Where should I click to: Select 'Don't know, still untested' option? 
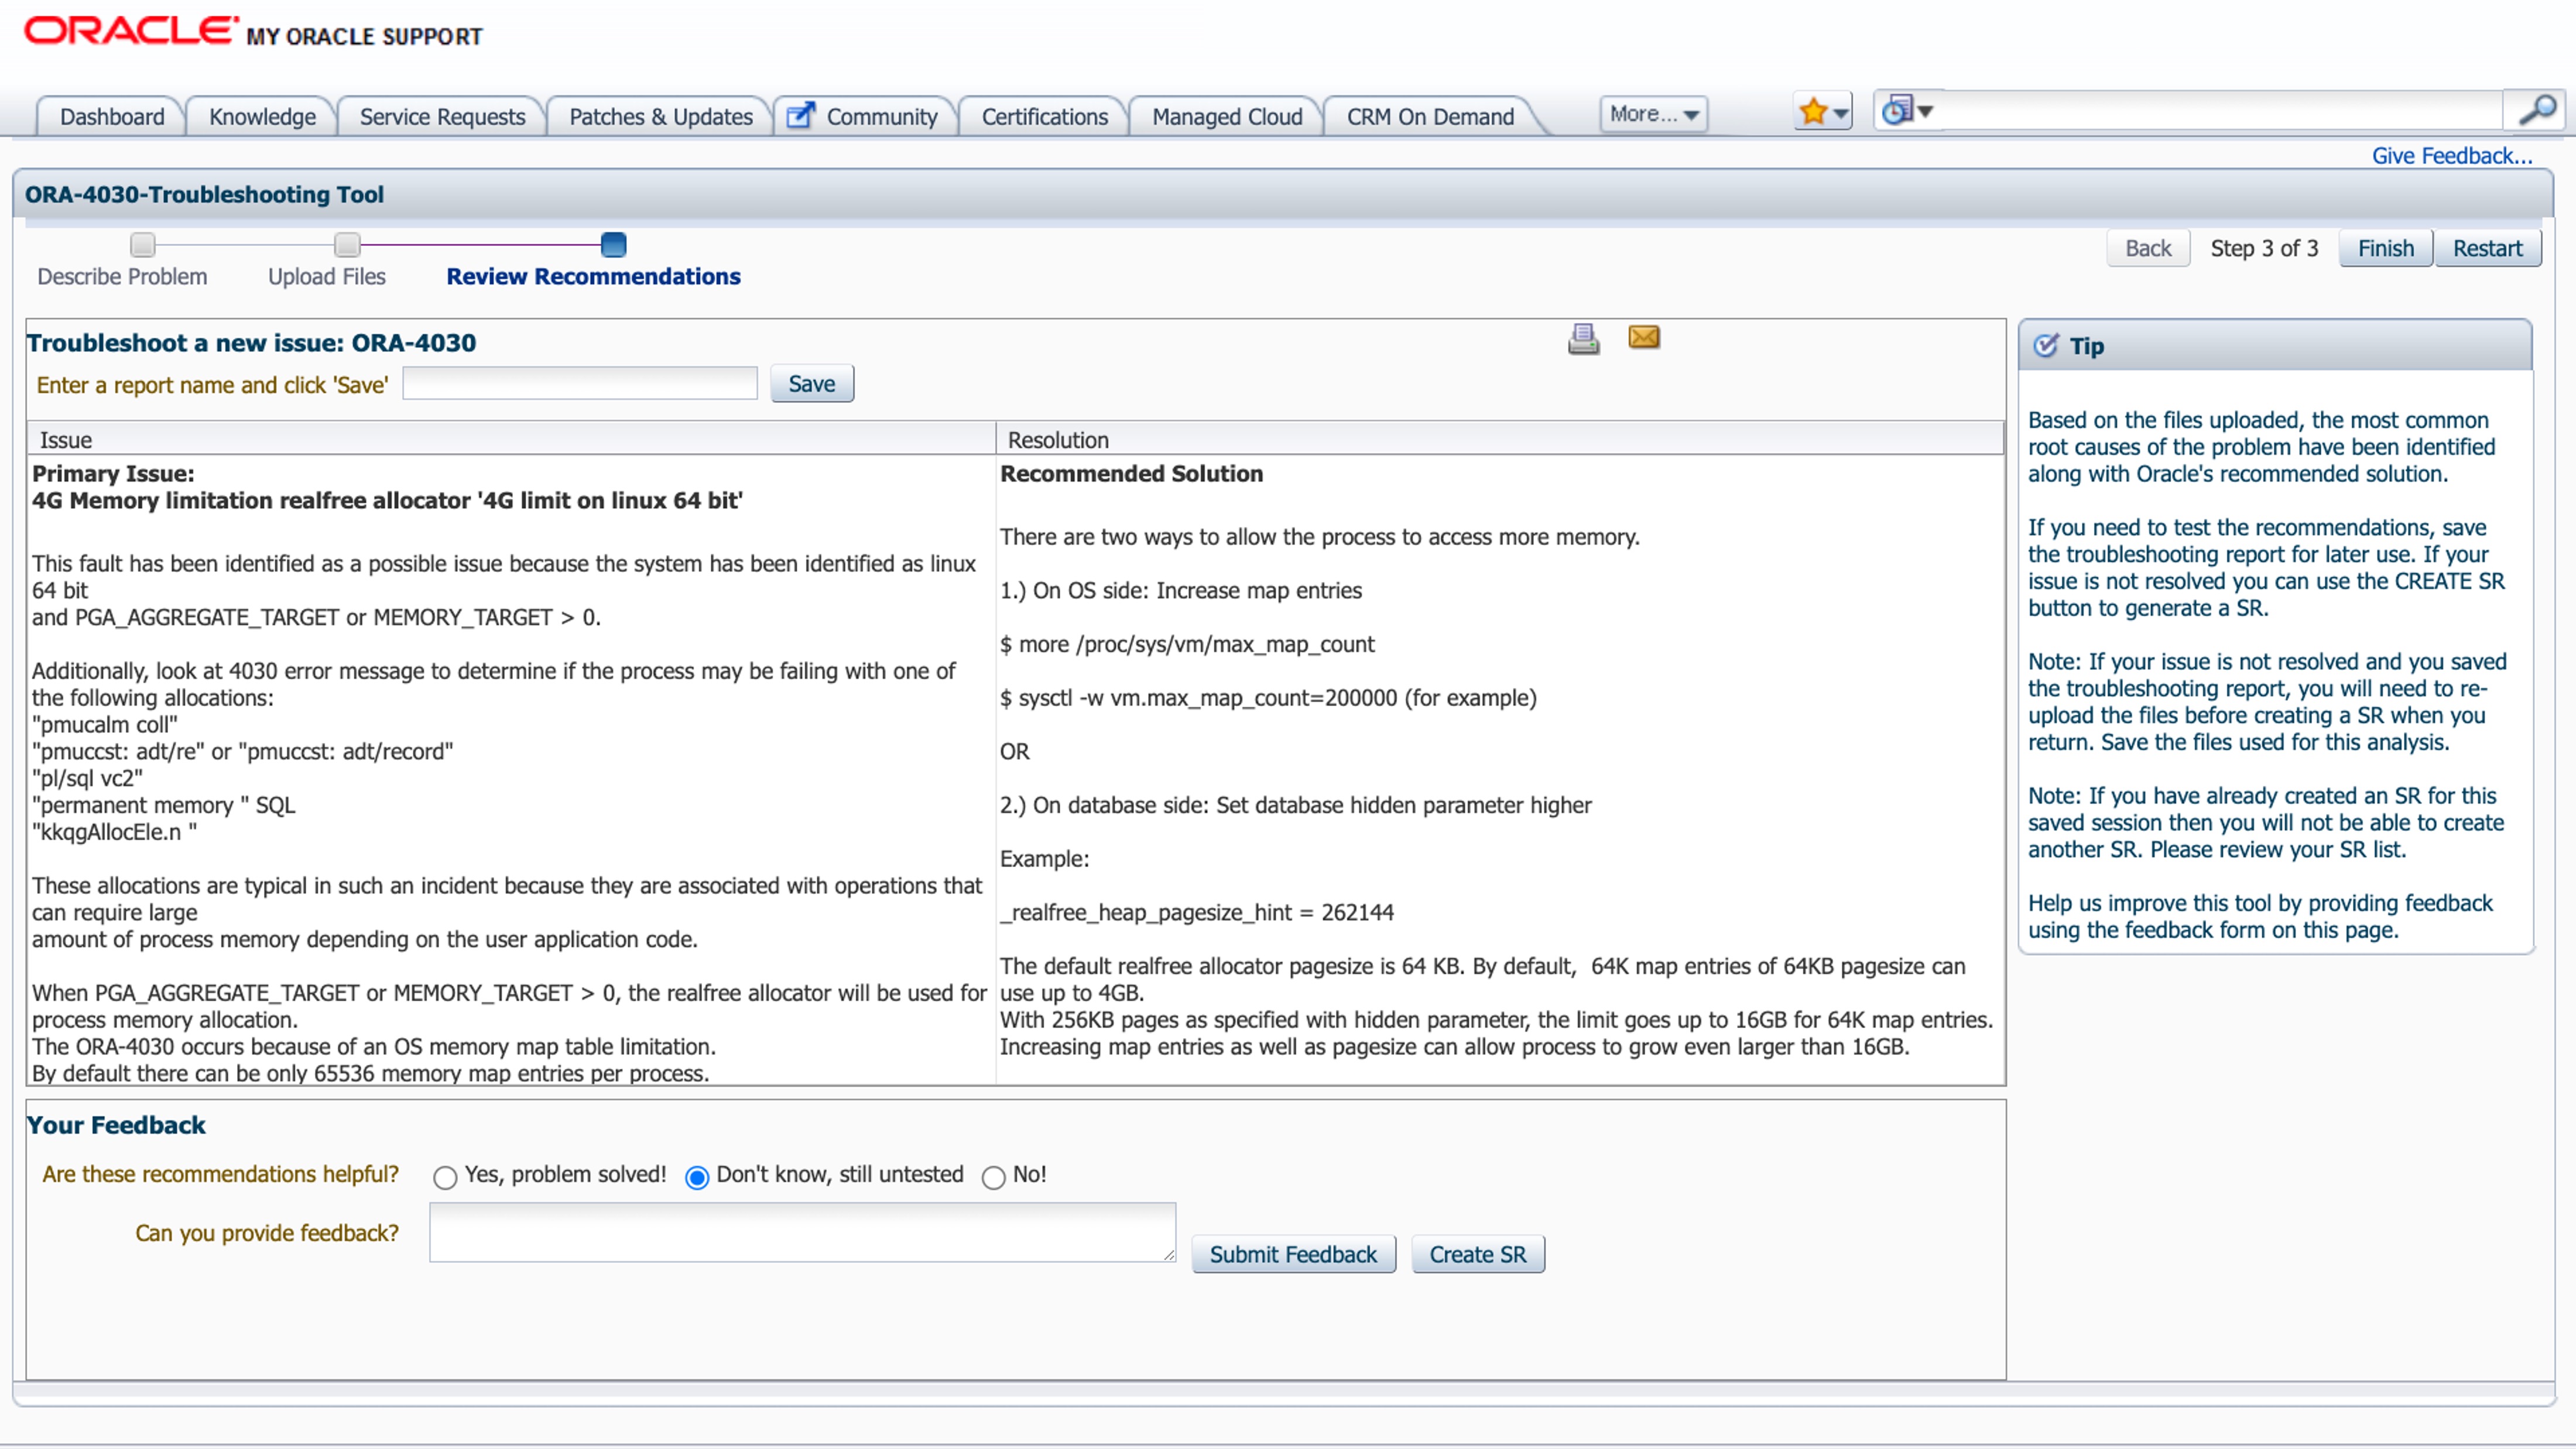pyautogui.click(x=697, y=1178)
